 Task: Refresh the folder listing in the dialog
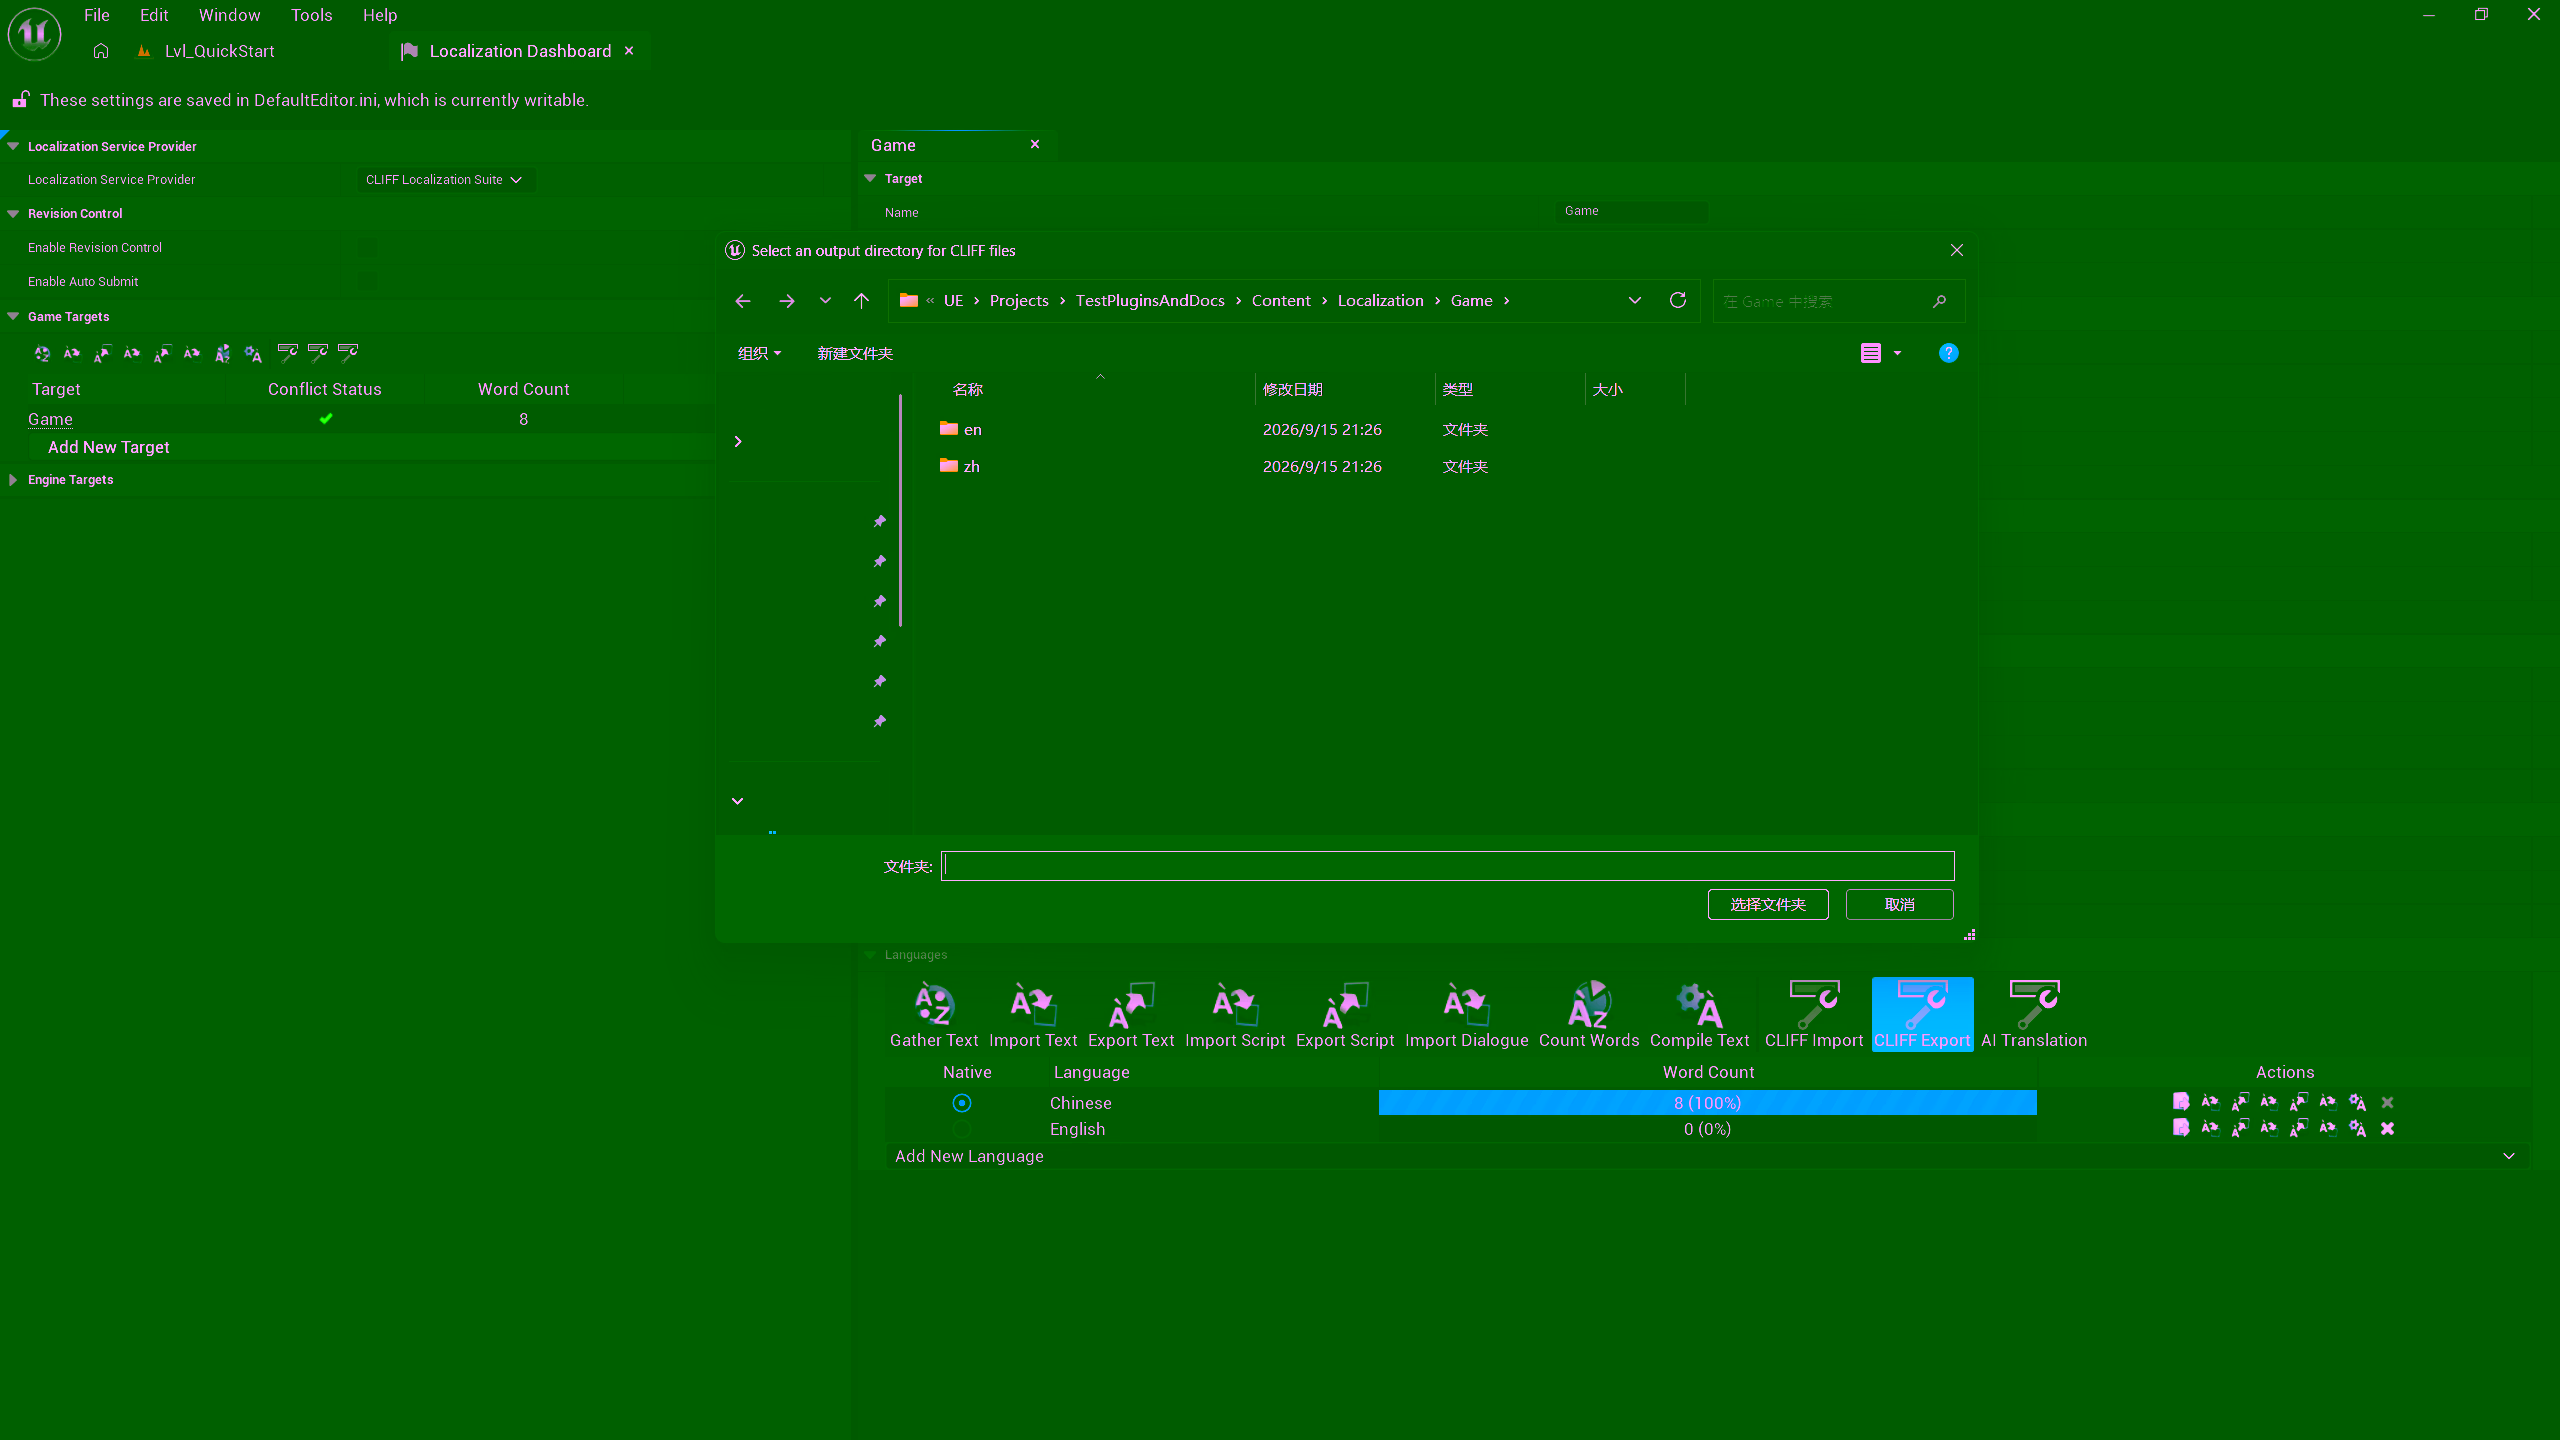pyautogui.click(x=1678, y=300)
